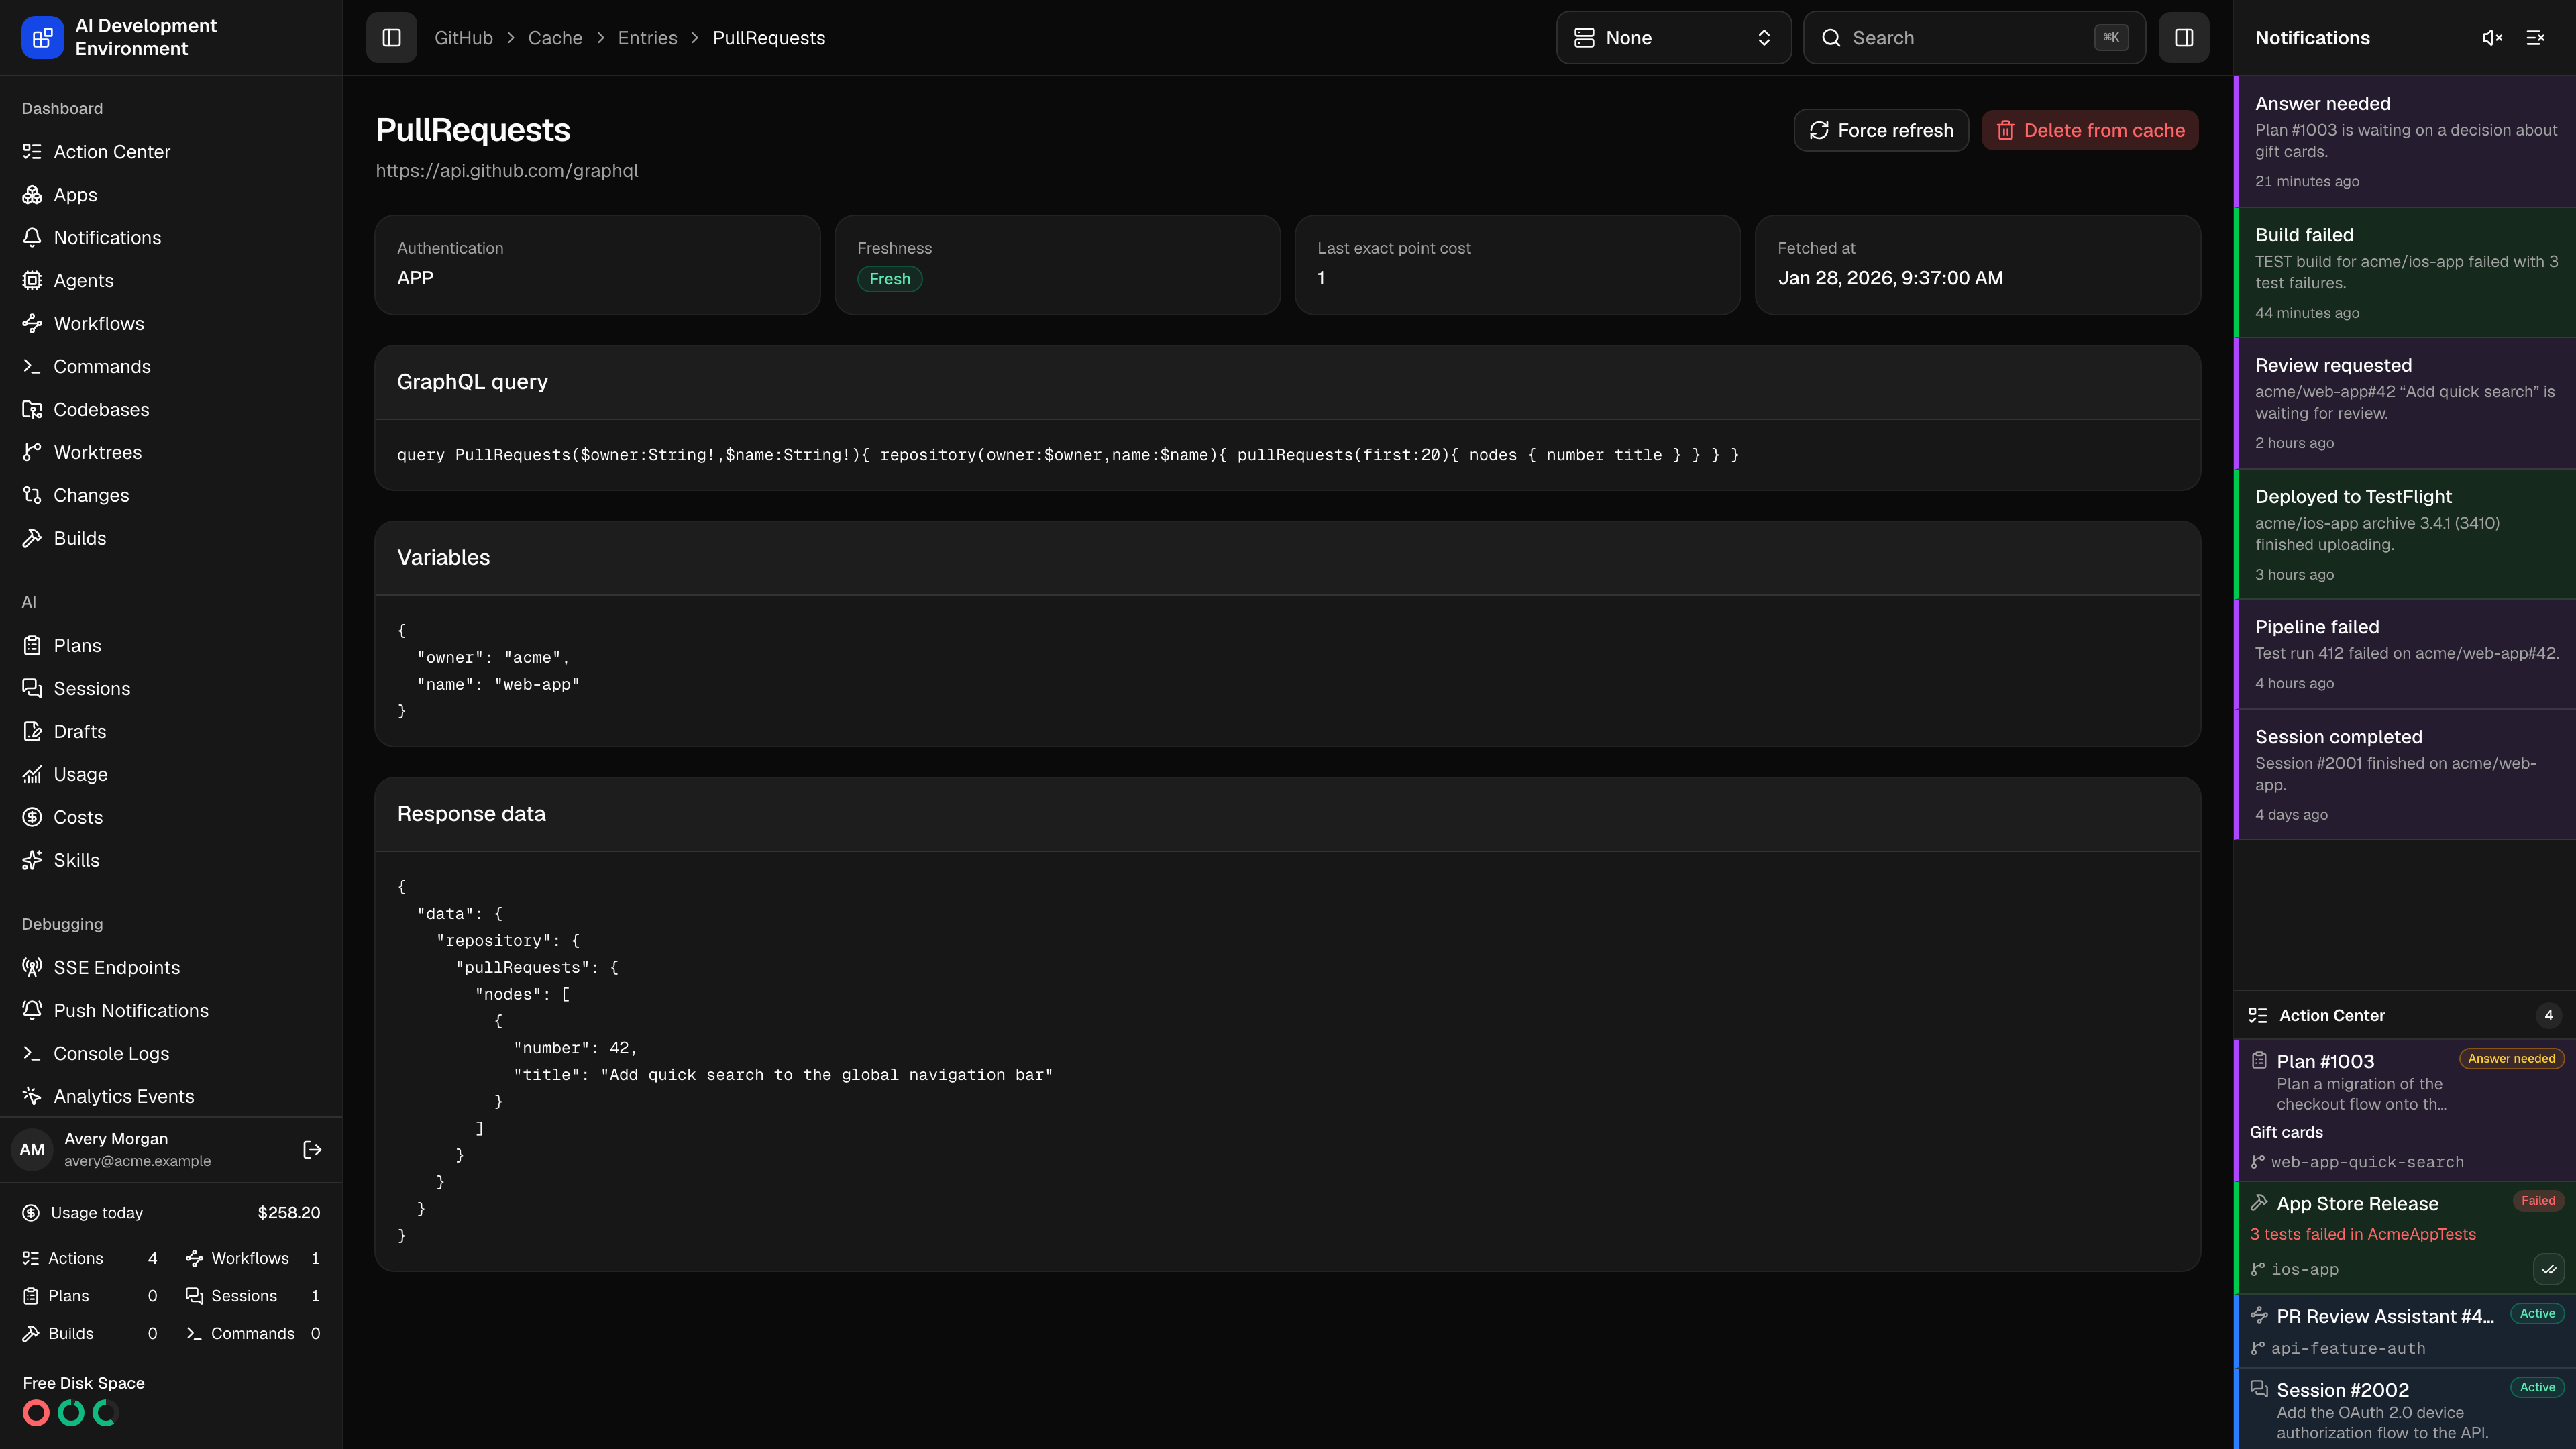Click the Skills sparkle icon
Viewport: 2576px width, 1449px height.
point(32,861)
